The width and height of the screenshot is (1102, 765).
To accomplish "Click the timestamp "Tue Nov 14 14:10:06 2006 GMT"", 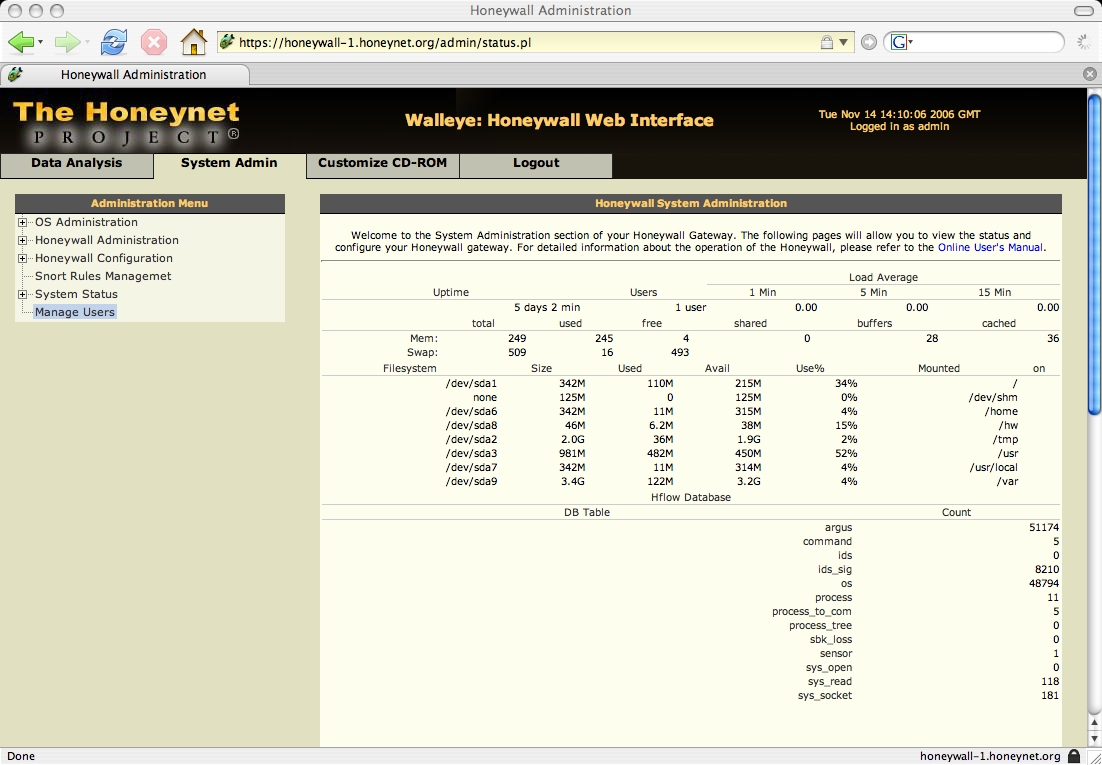I will [x=900, y=114].
